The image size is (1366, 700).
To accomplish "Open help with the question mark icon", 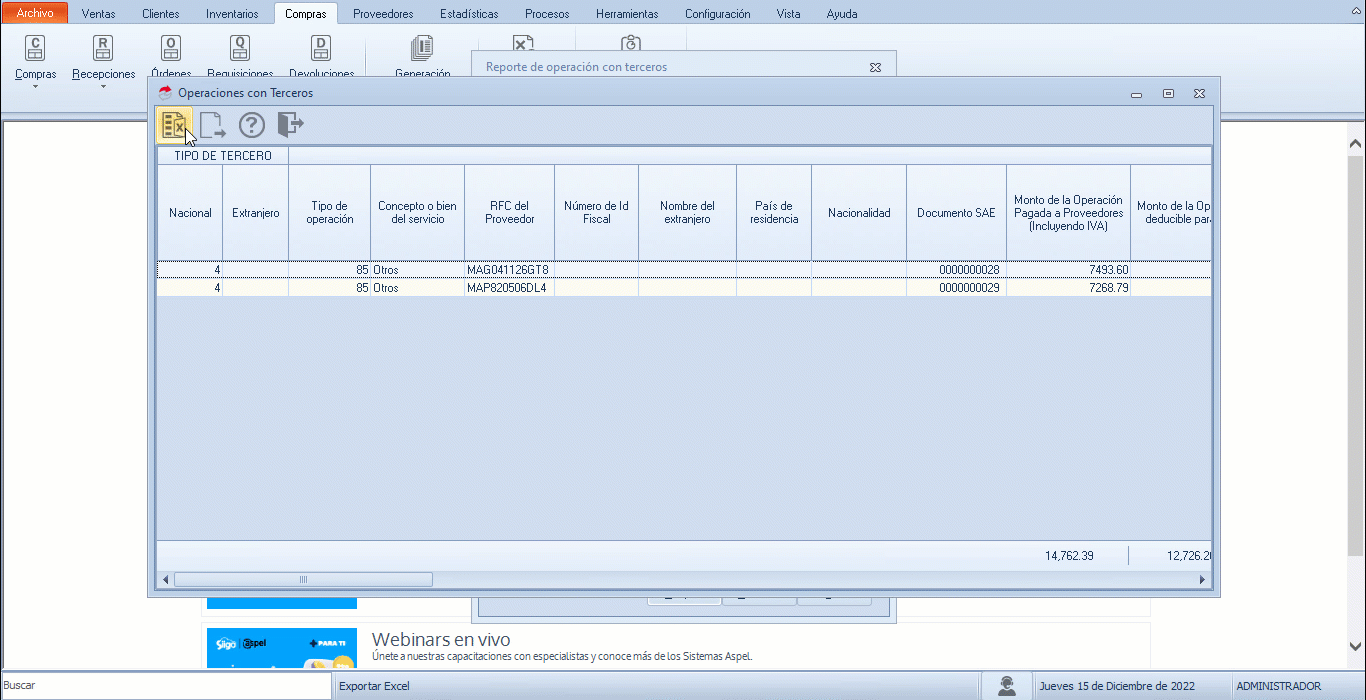I will coord(251,125).
